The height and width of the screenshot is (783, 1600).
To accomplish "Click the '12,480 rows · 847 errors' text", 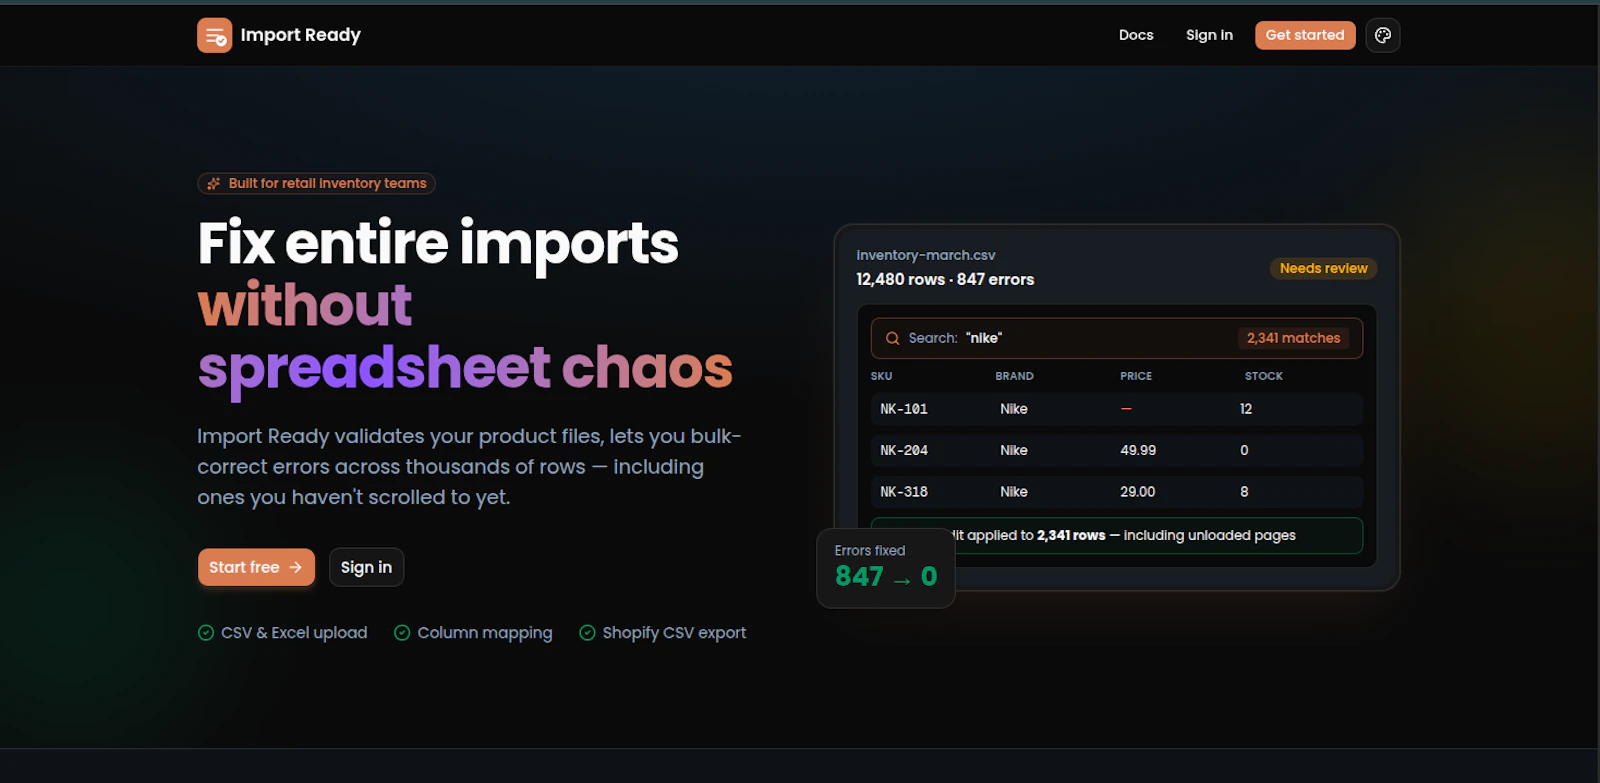I will coord(945,280).
